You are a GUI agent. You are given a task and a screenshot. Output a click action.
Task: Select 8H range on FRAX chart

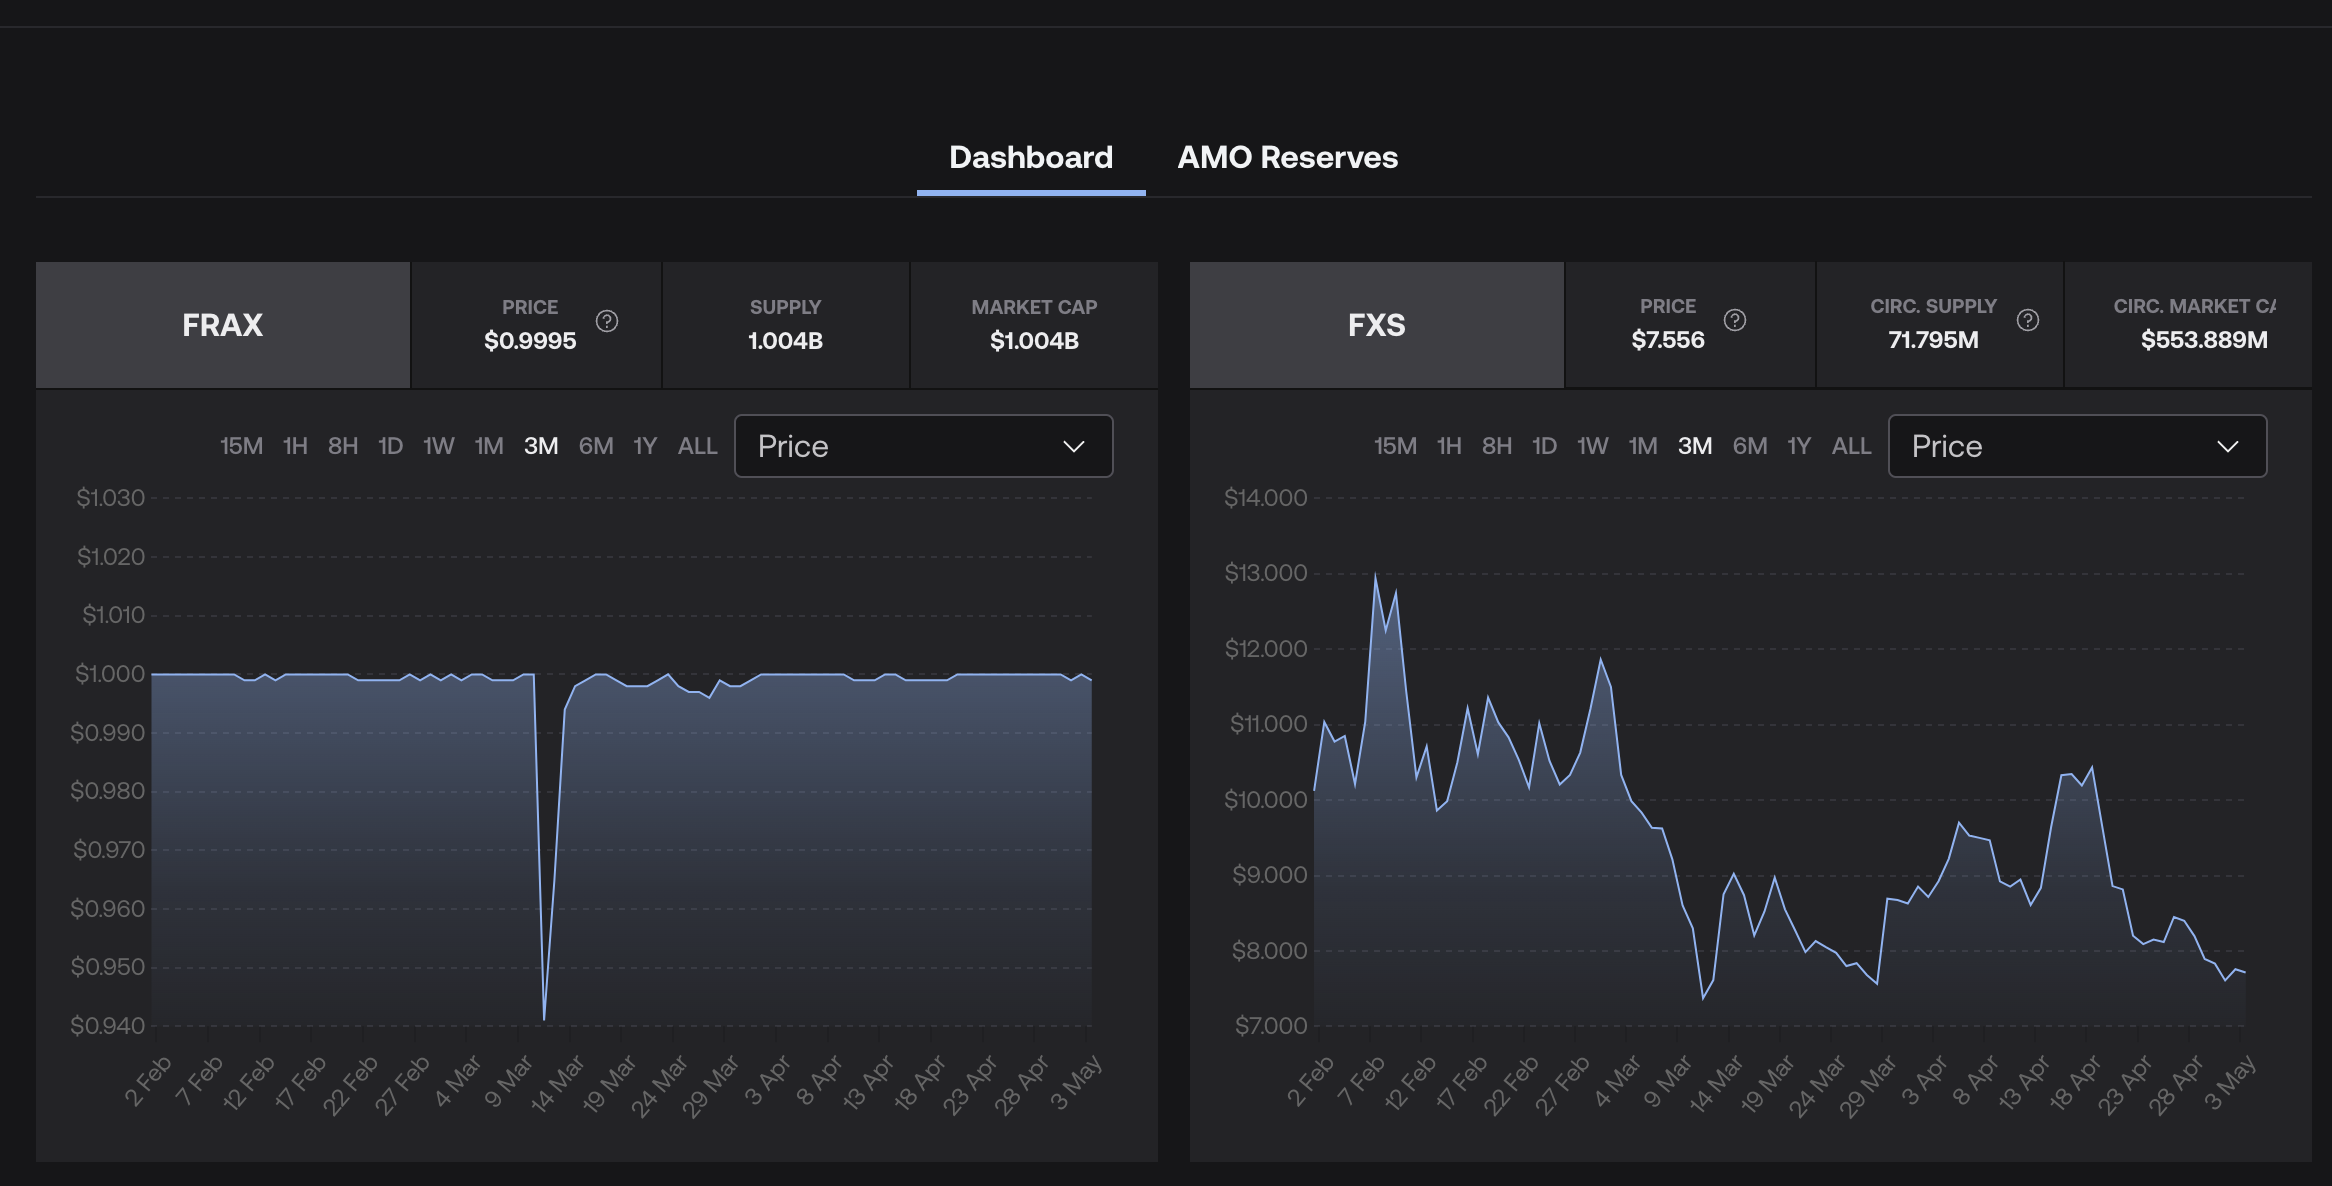tap(343, 446)
